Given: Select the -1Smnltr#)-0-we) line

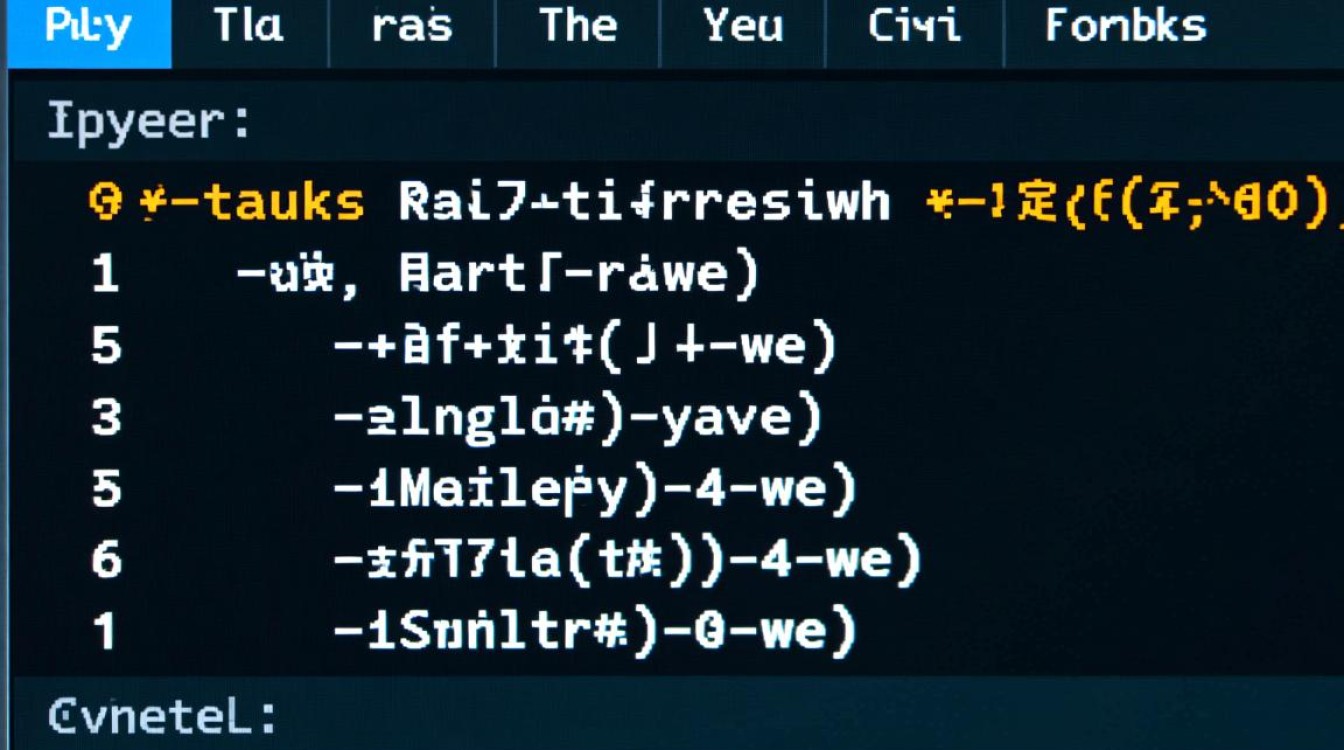Looking at the screenshot, I should point(594,632).
